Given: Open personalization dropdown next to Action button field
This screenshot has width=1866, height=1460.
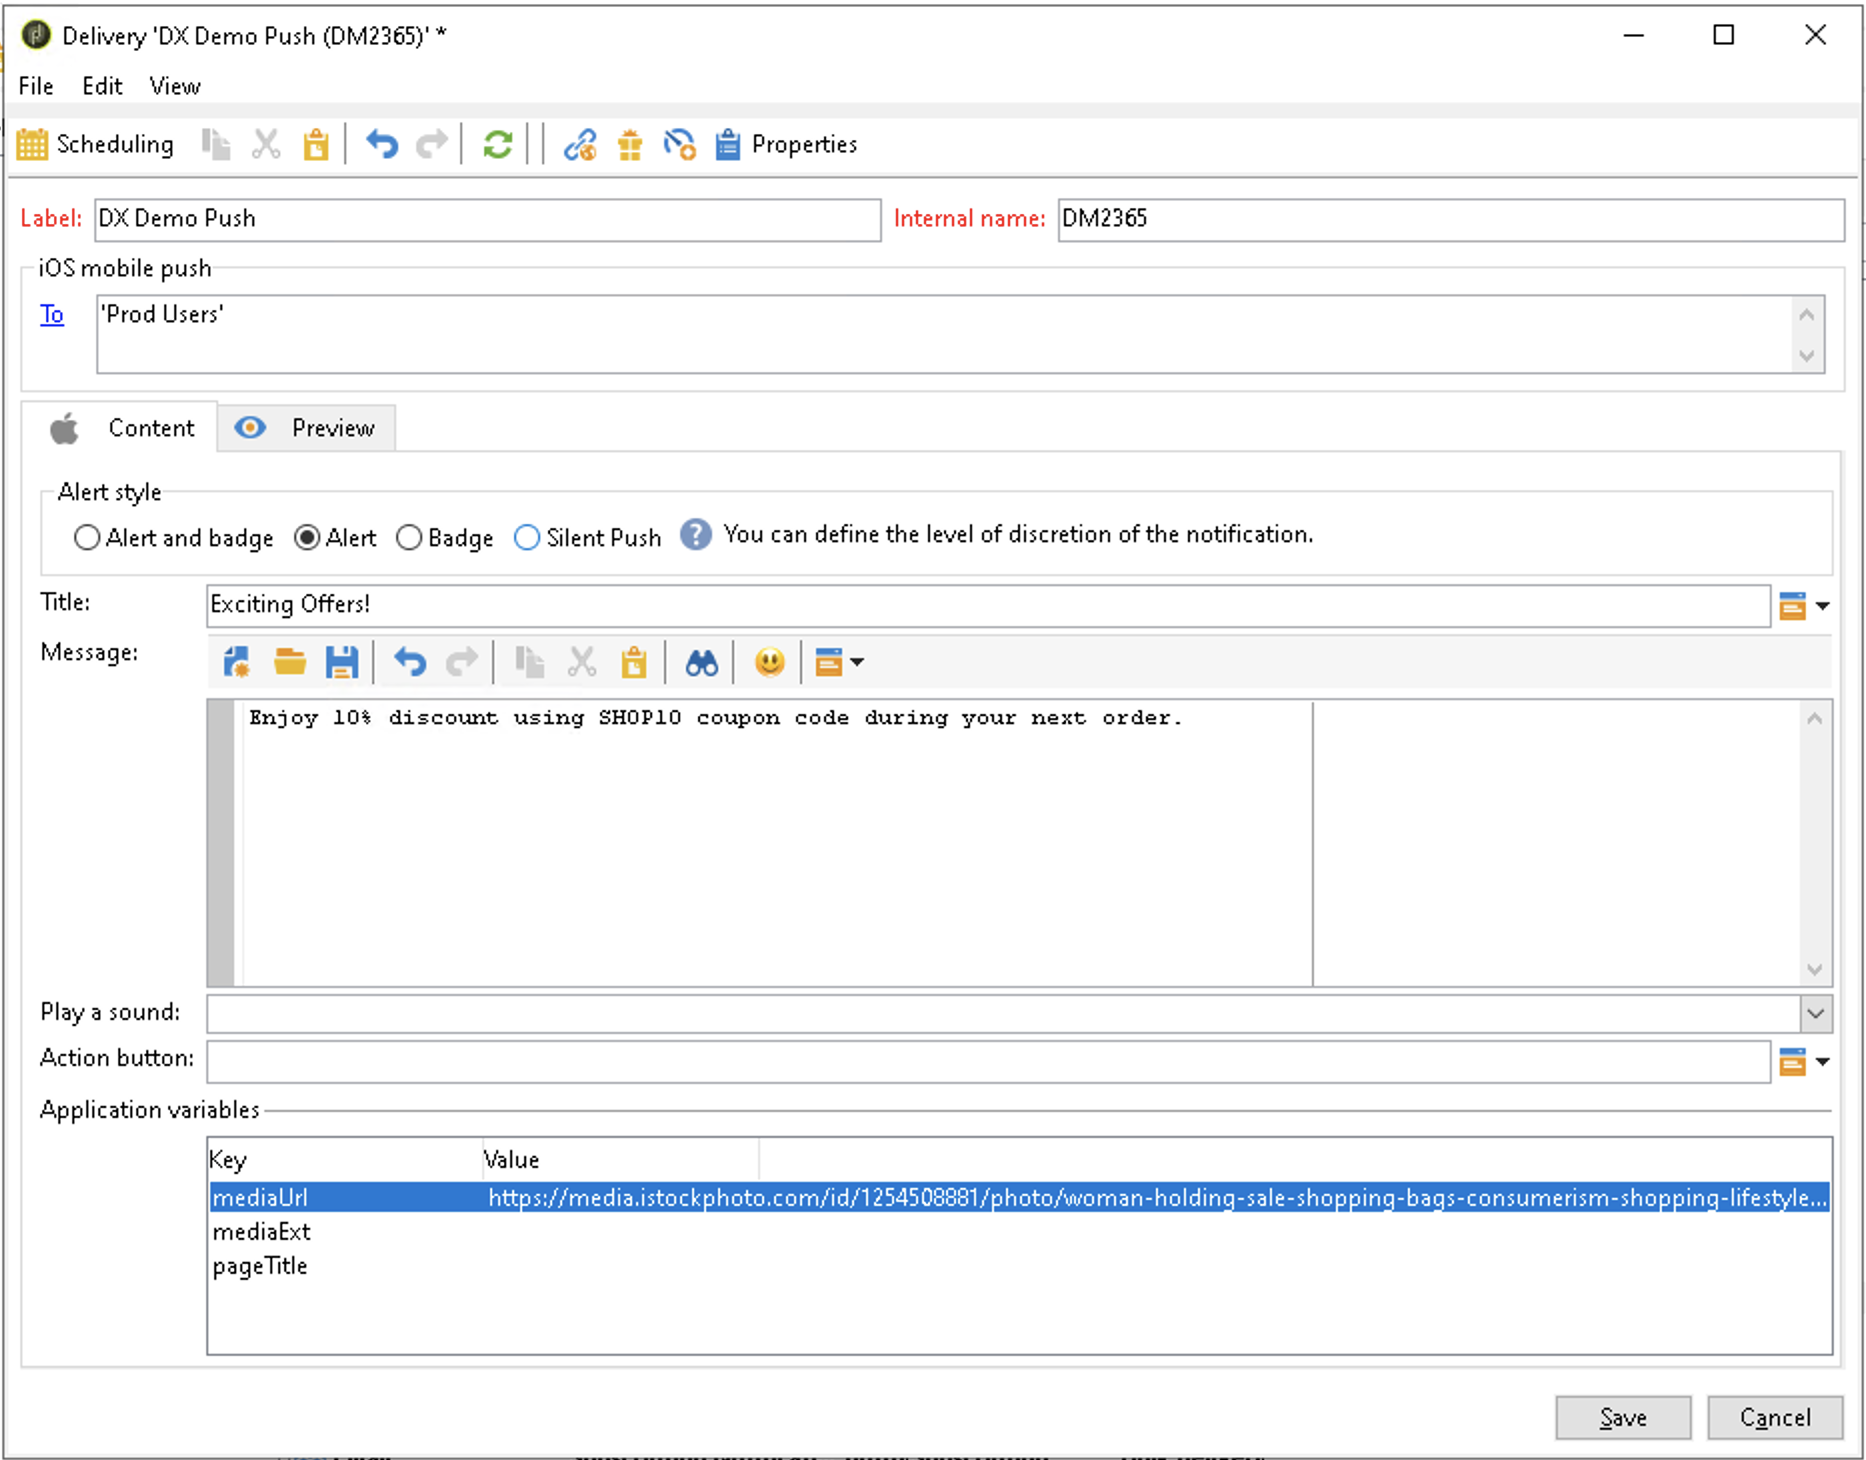Looking at the screenshot, I should [1803, 1061].
